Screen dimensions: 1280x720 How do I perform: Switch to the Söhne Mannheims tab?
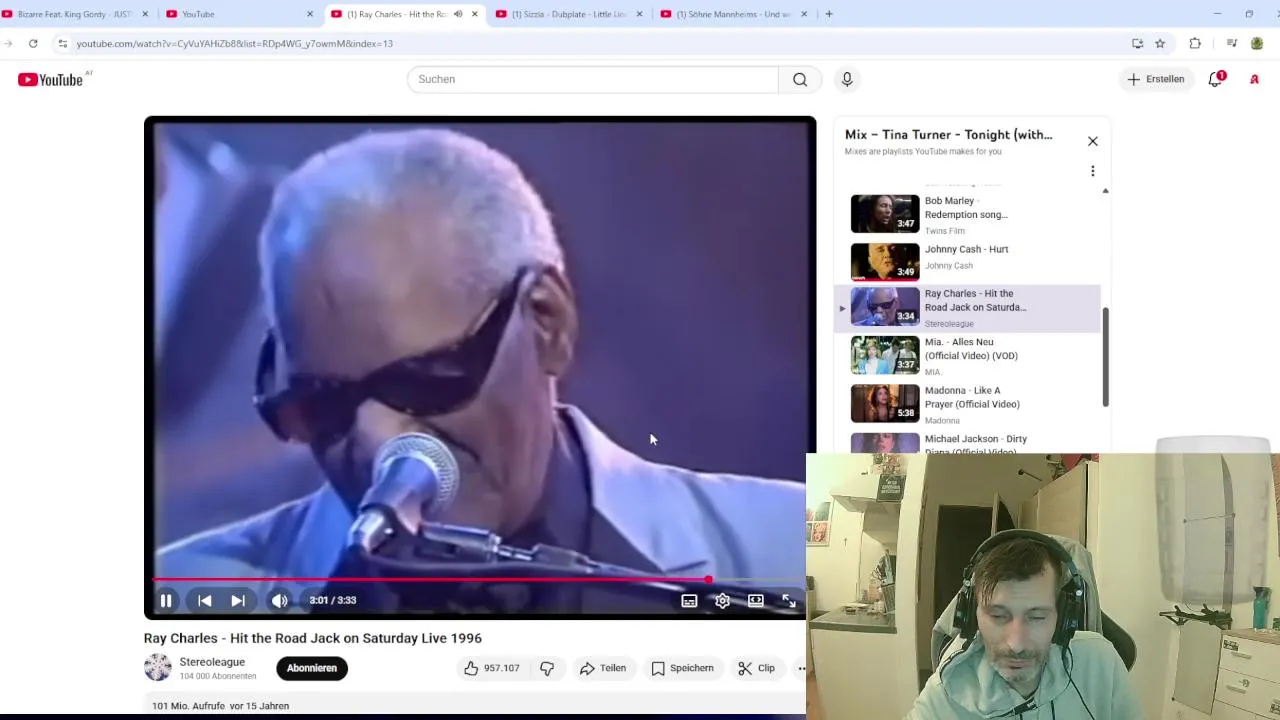[x=733, y=14]
